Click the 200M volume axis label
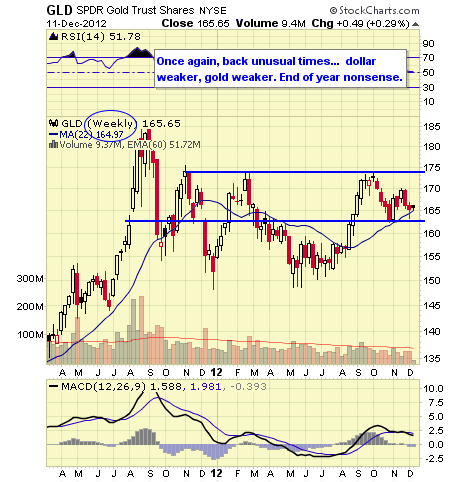460x482 pixels. click(x=30, y=306)
